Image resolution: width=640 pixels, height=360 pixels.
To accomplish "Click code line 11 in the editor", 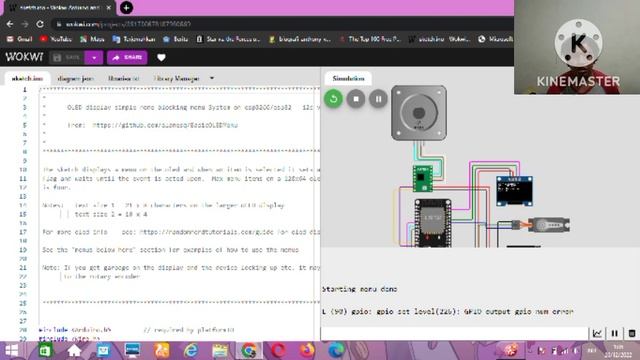I will (x=181, y=179).
